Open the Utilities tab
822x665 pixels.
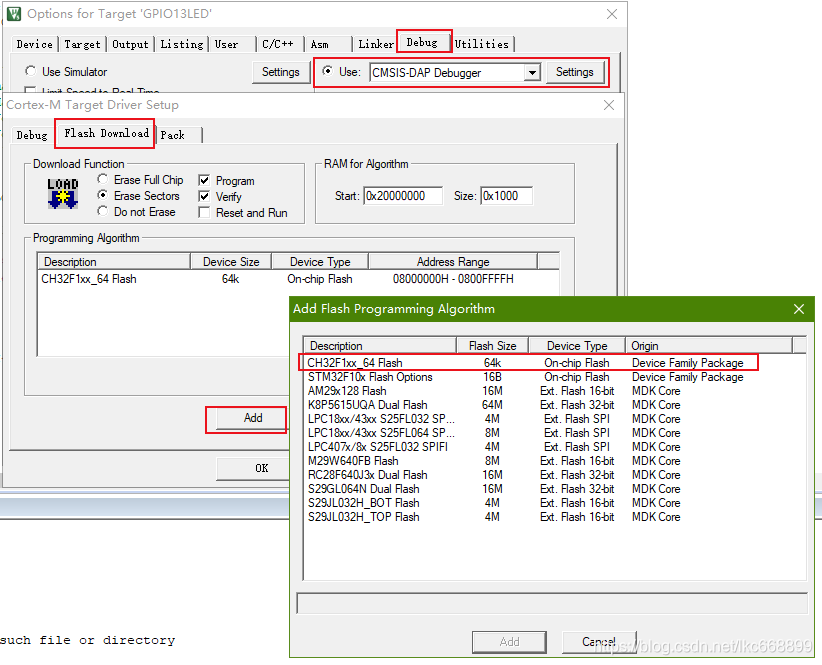tap(482, 44)
